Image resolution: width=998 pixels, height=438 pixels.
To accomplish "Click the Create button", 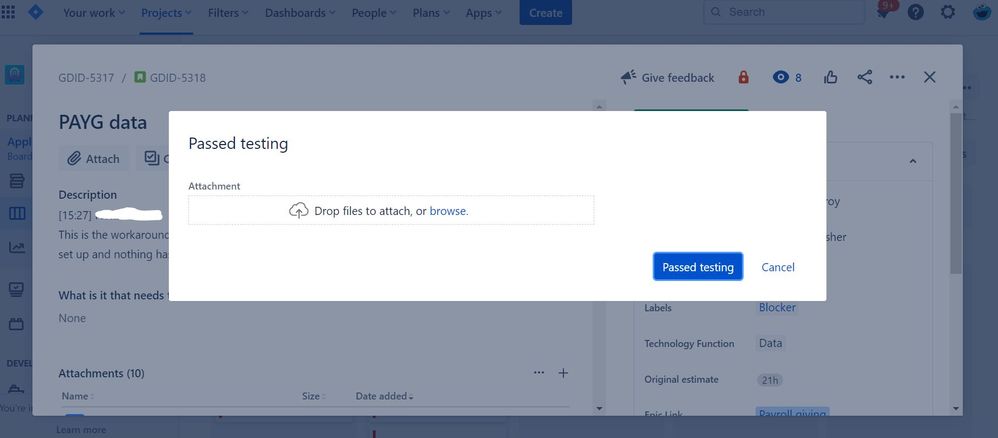I will pyautogui.click(x=545, y=13).
